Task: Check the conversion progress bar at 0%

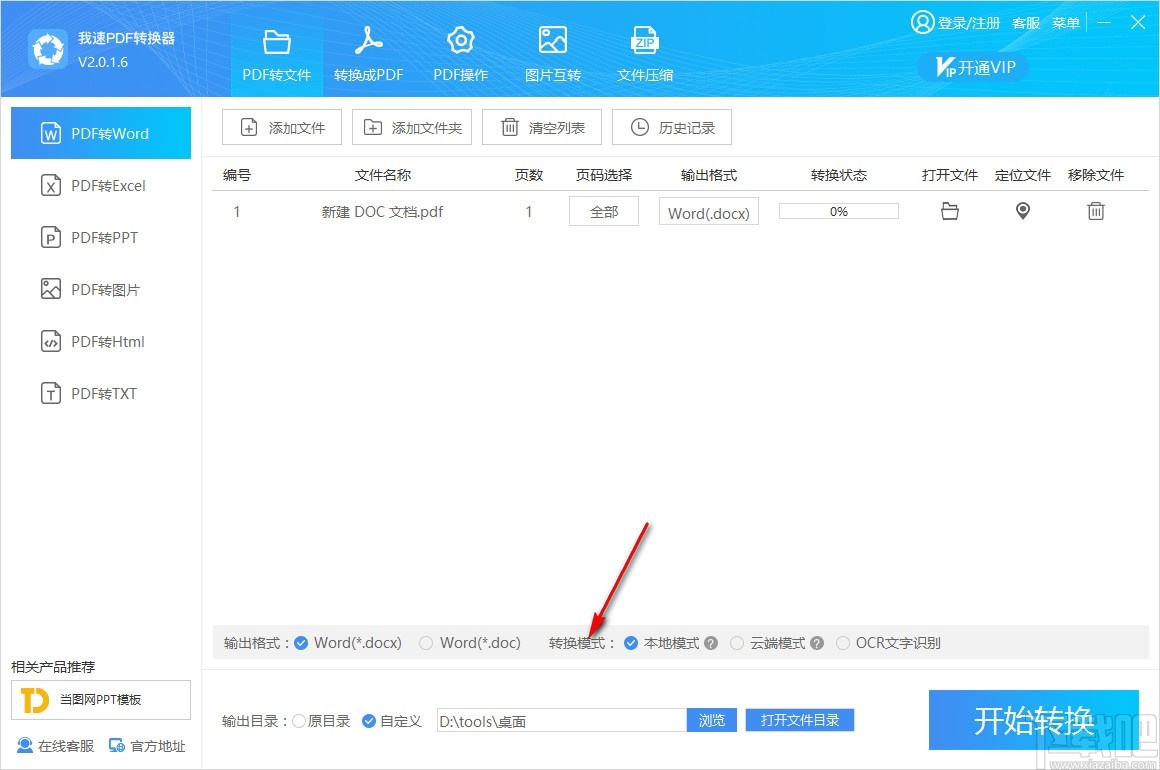Action: point(838,211)
